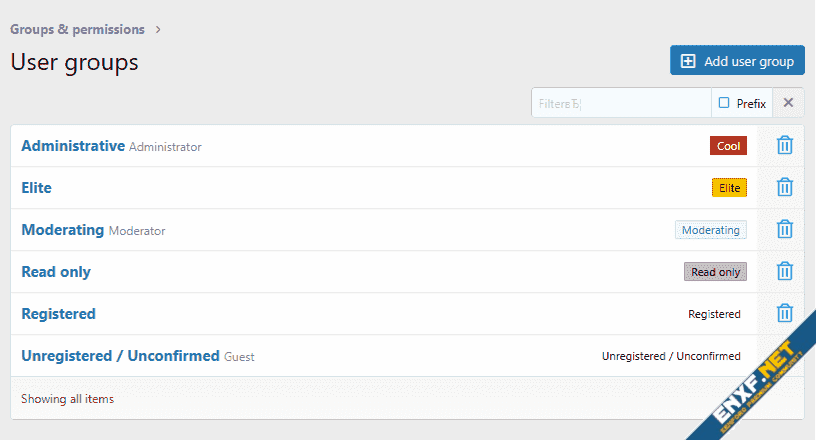
Task: Open the Read only group
Action: pyautogui.click(x=56, y=272)
